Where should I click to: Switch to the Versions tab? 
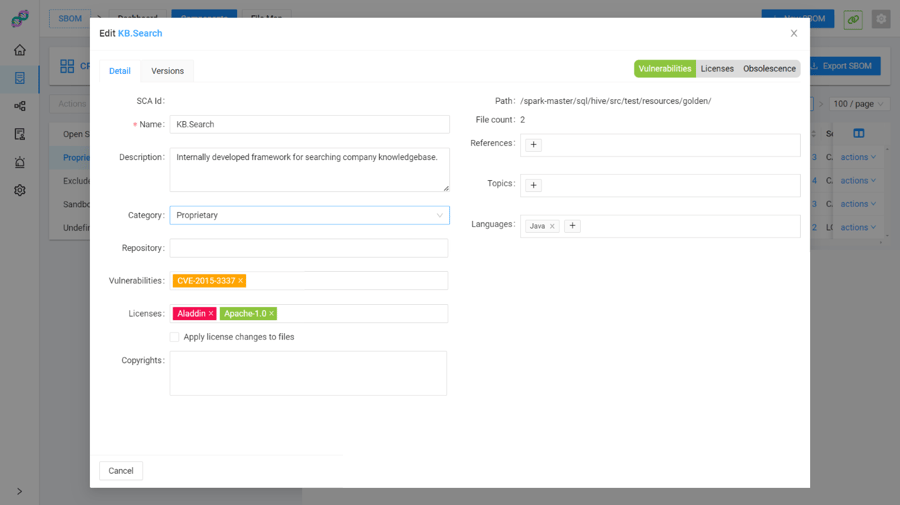[x=167, y=71]
